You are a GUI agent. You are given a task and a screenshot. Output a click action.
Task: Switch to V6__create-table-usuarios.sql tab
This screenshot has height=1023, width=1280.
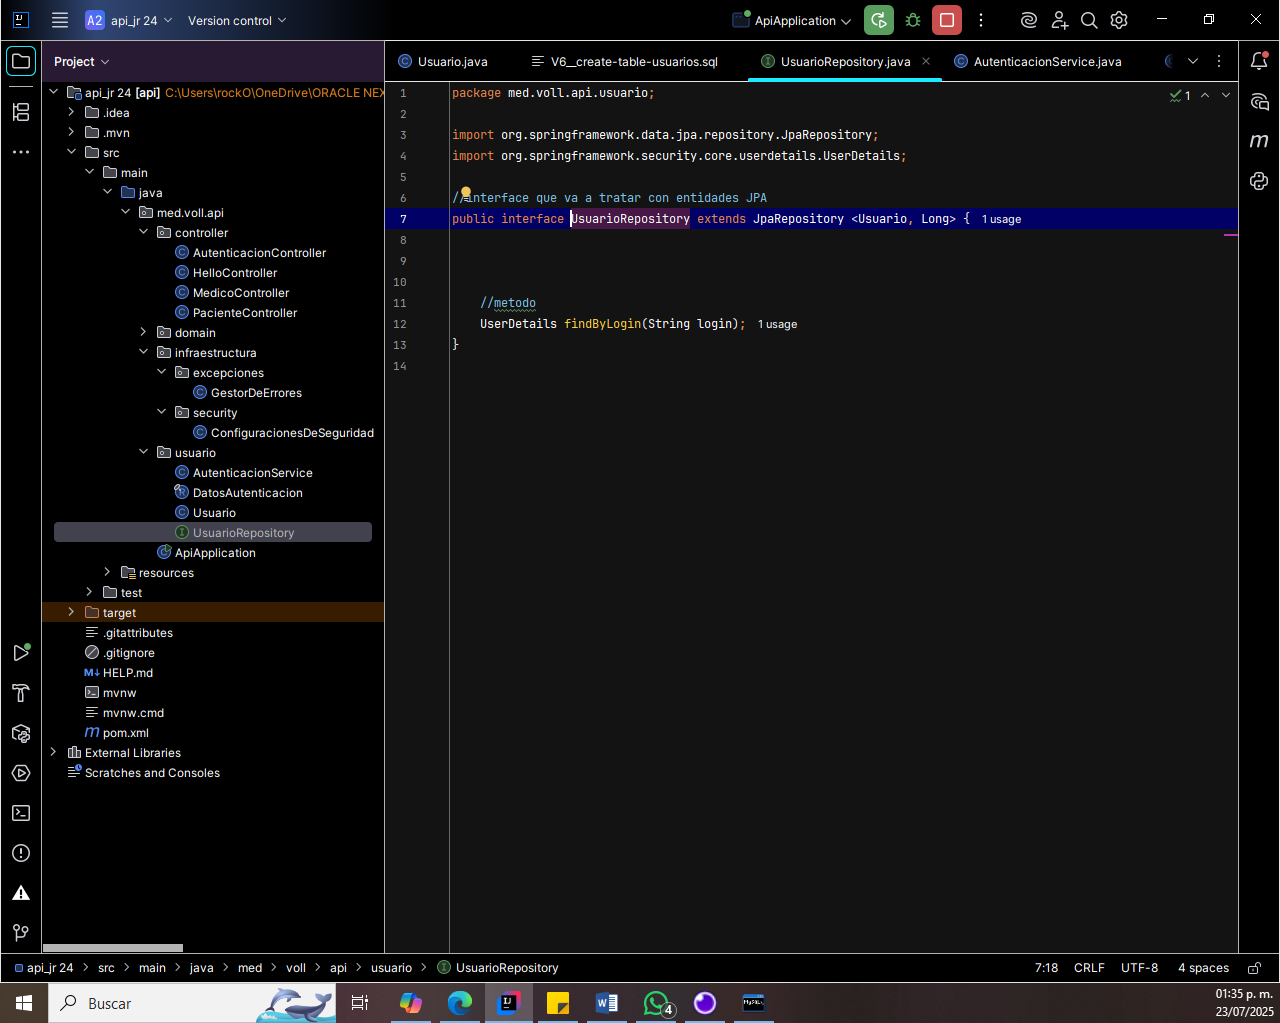click(x=625, y=61)
